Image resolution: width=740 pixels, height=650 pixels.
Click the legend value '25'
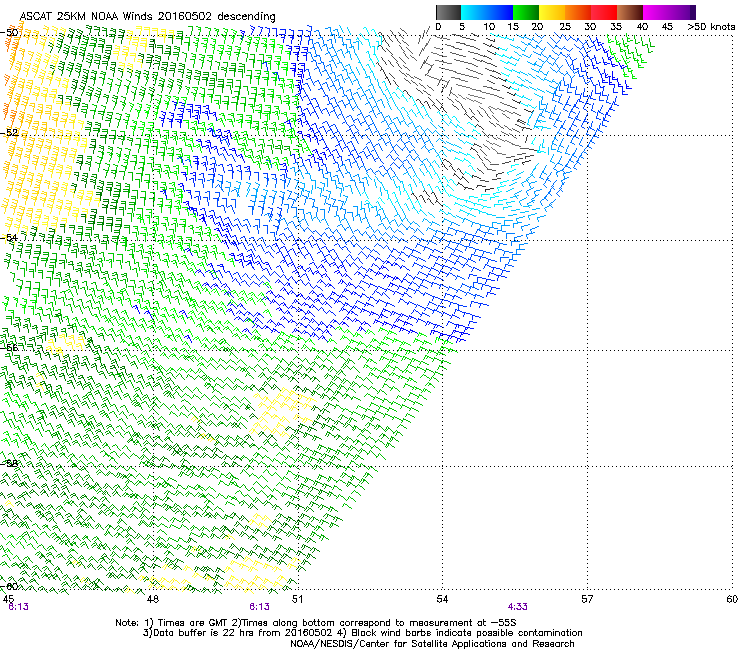[565, 27]
